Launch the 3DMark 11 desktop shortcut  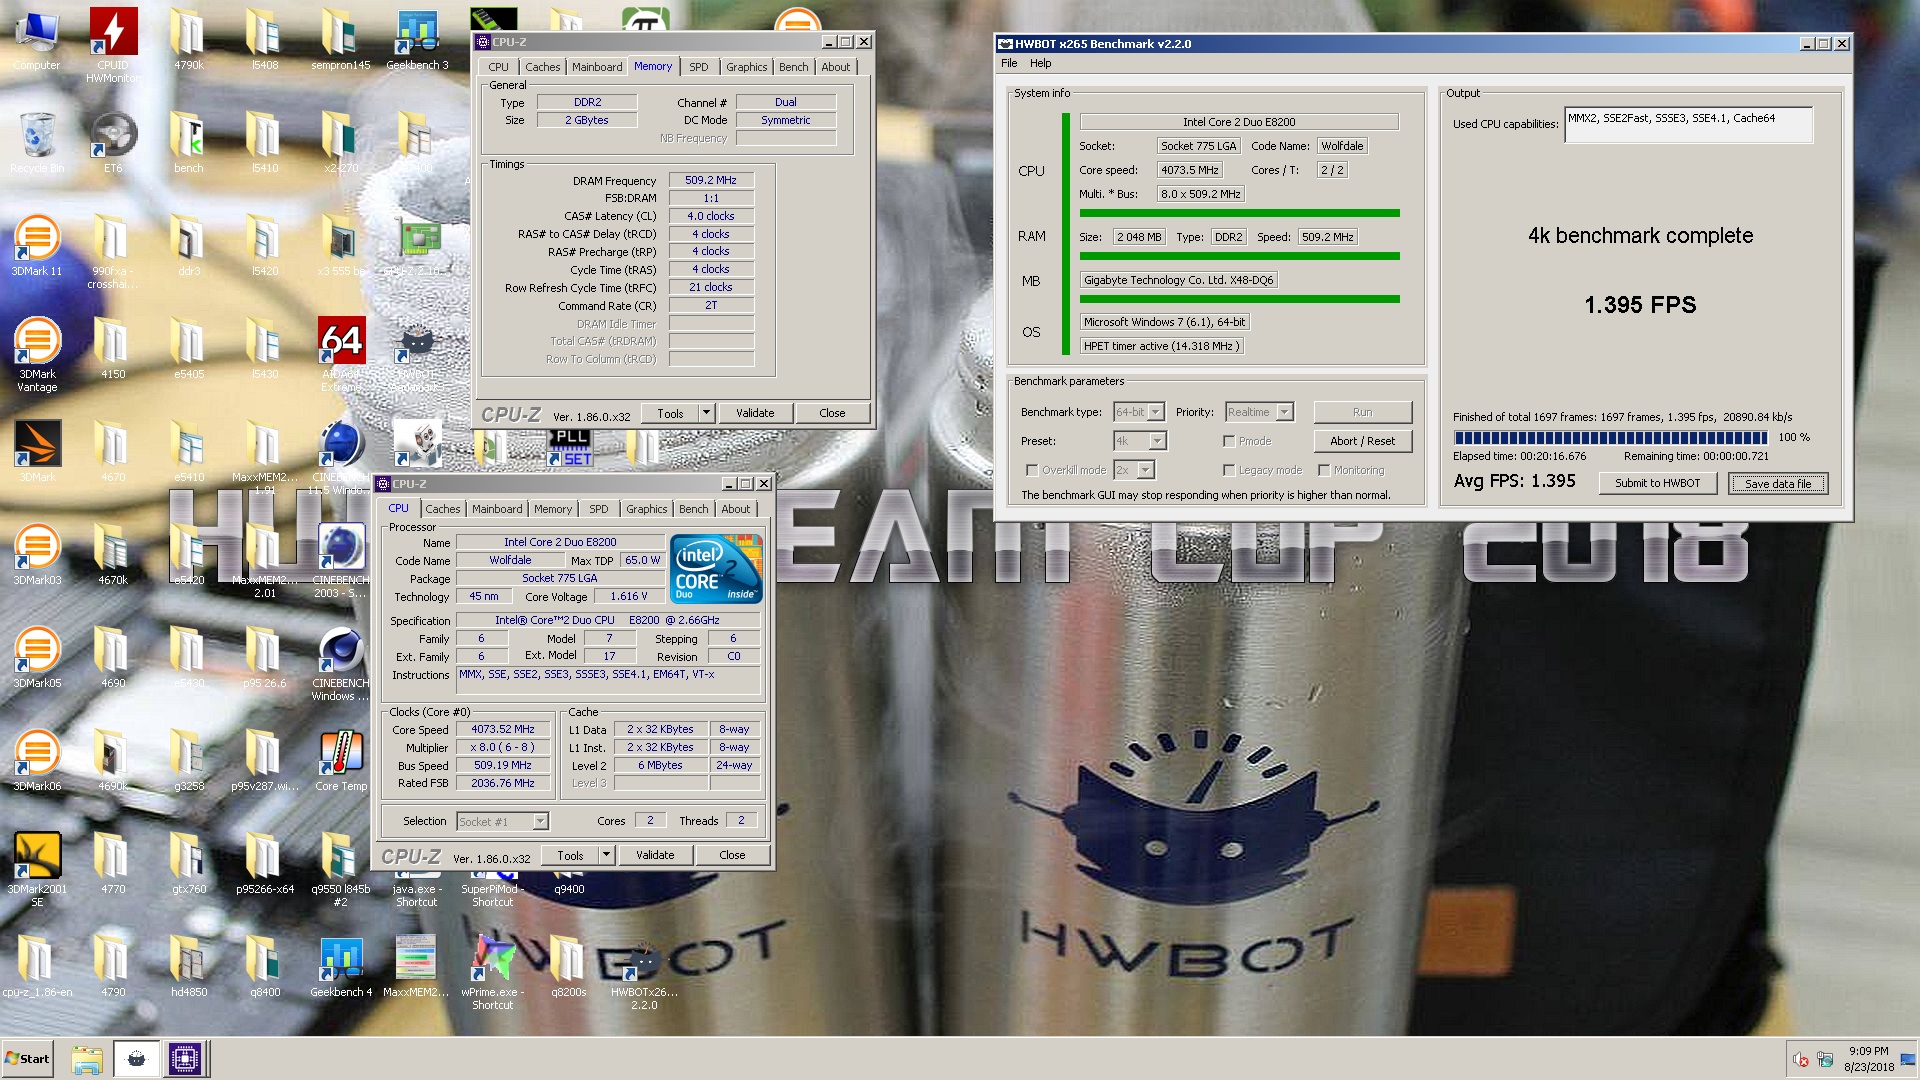(37, 245)
